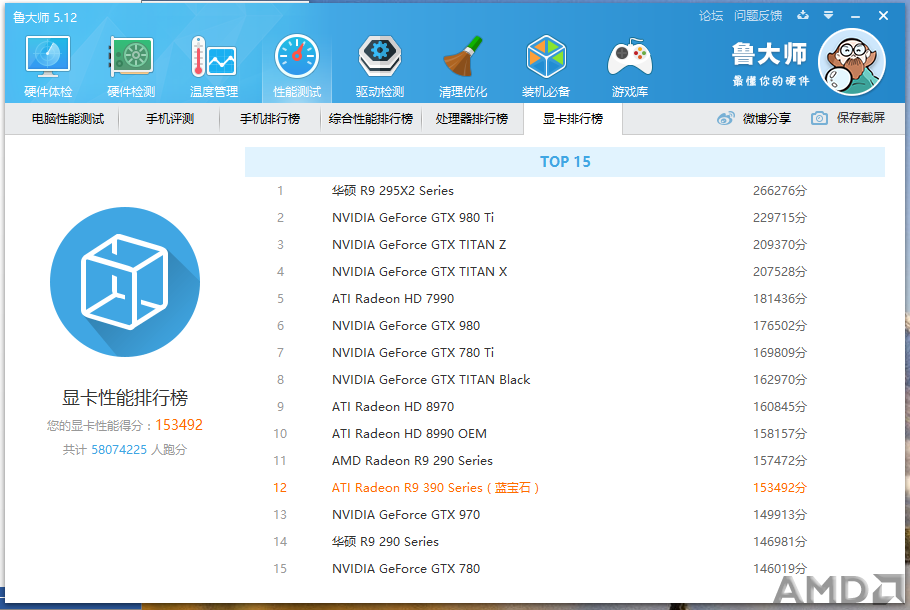Switch to 电脑性能测试 tab
Viewport: 910px width, 610px height.
68,119
